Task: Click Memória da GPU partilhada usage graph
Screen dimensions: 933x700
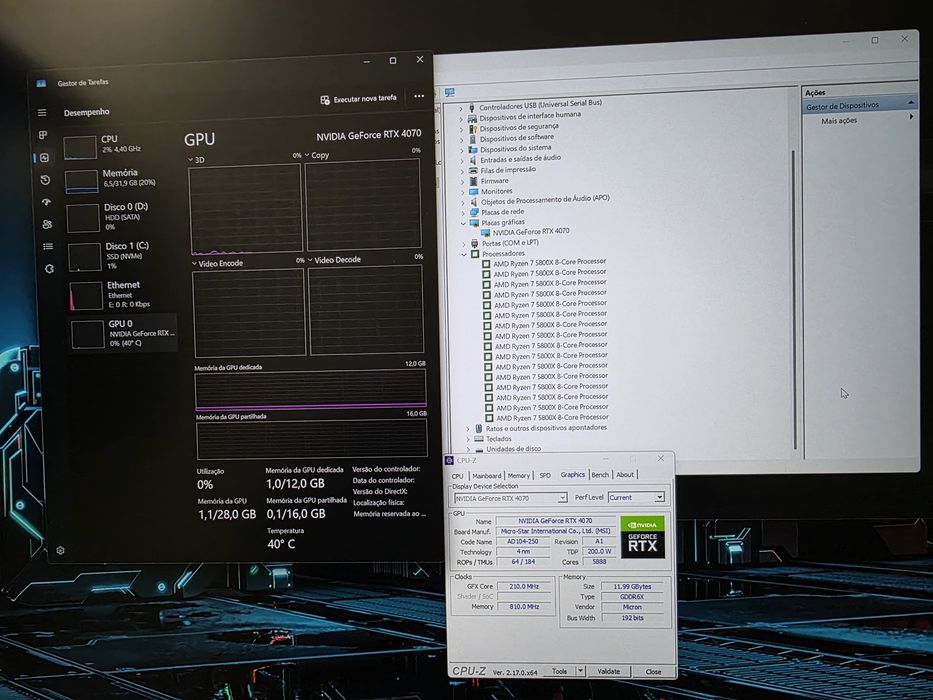Action: coord(312,439)
